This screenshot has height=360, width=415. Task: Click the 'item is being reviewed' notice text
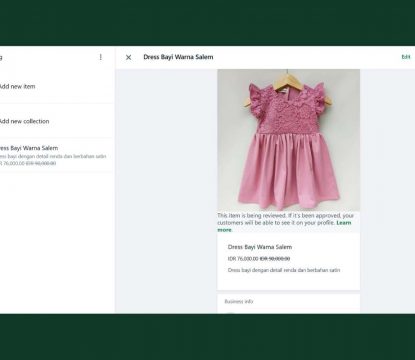pyautogui.click(x=285, y=222)
